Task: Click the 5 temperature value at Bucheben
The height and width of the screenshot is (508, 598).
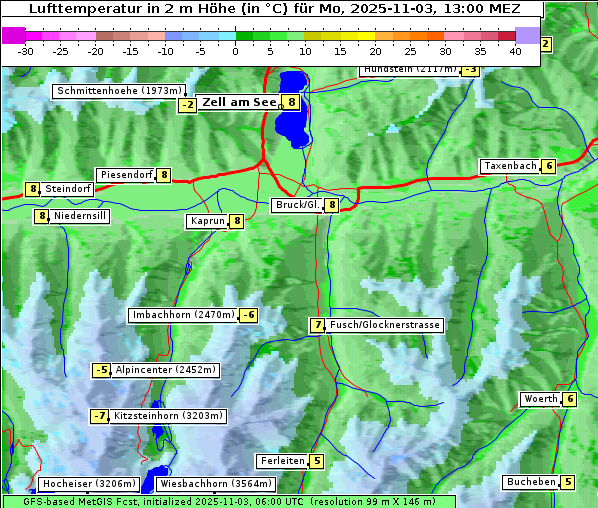Action: coord(568,482)
